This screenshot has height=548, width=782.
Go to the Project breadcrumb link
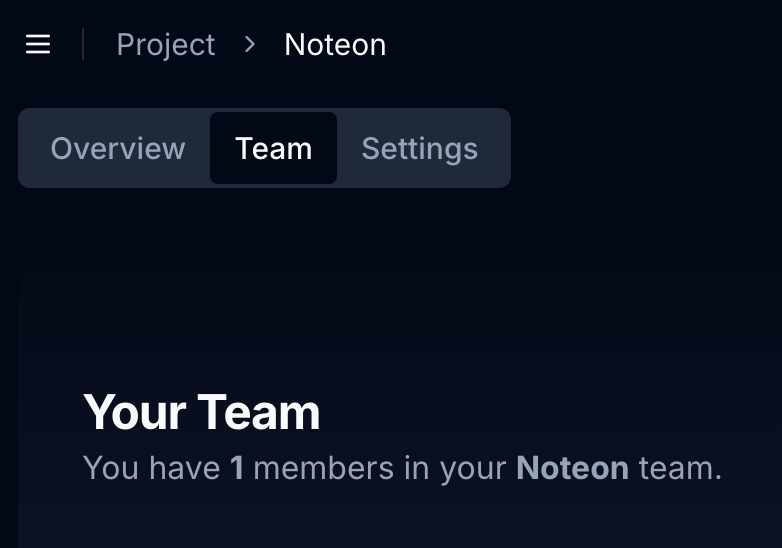point(166,45)
